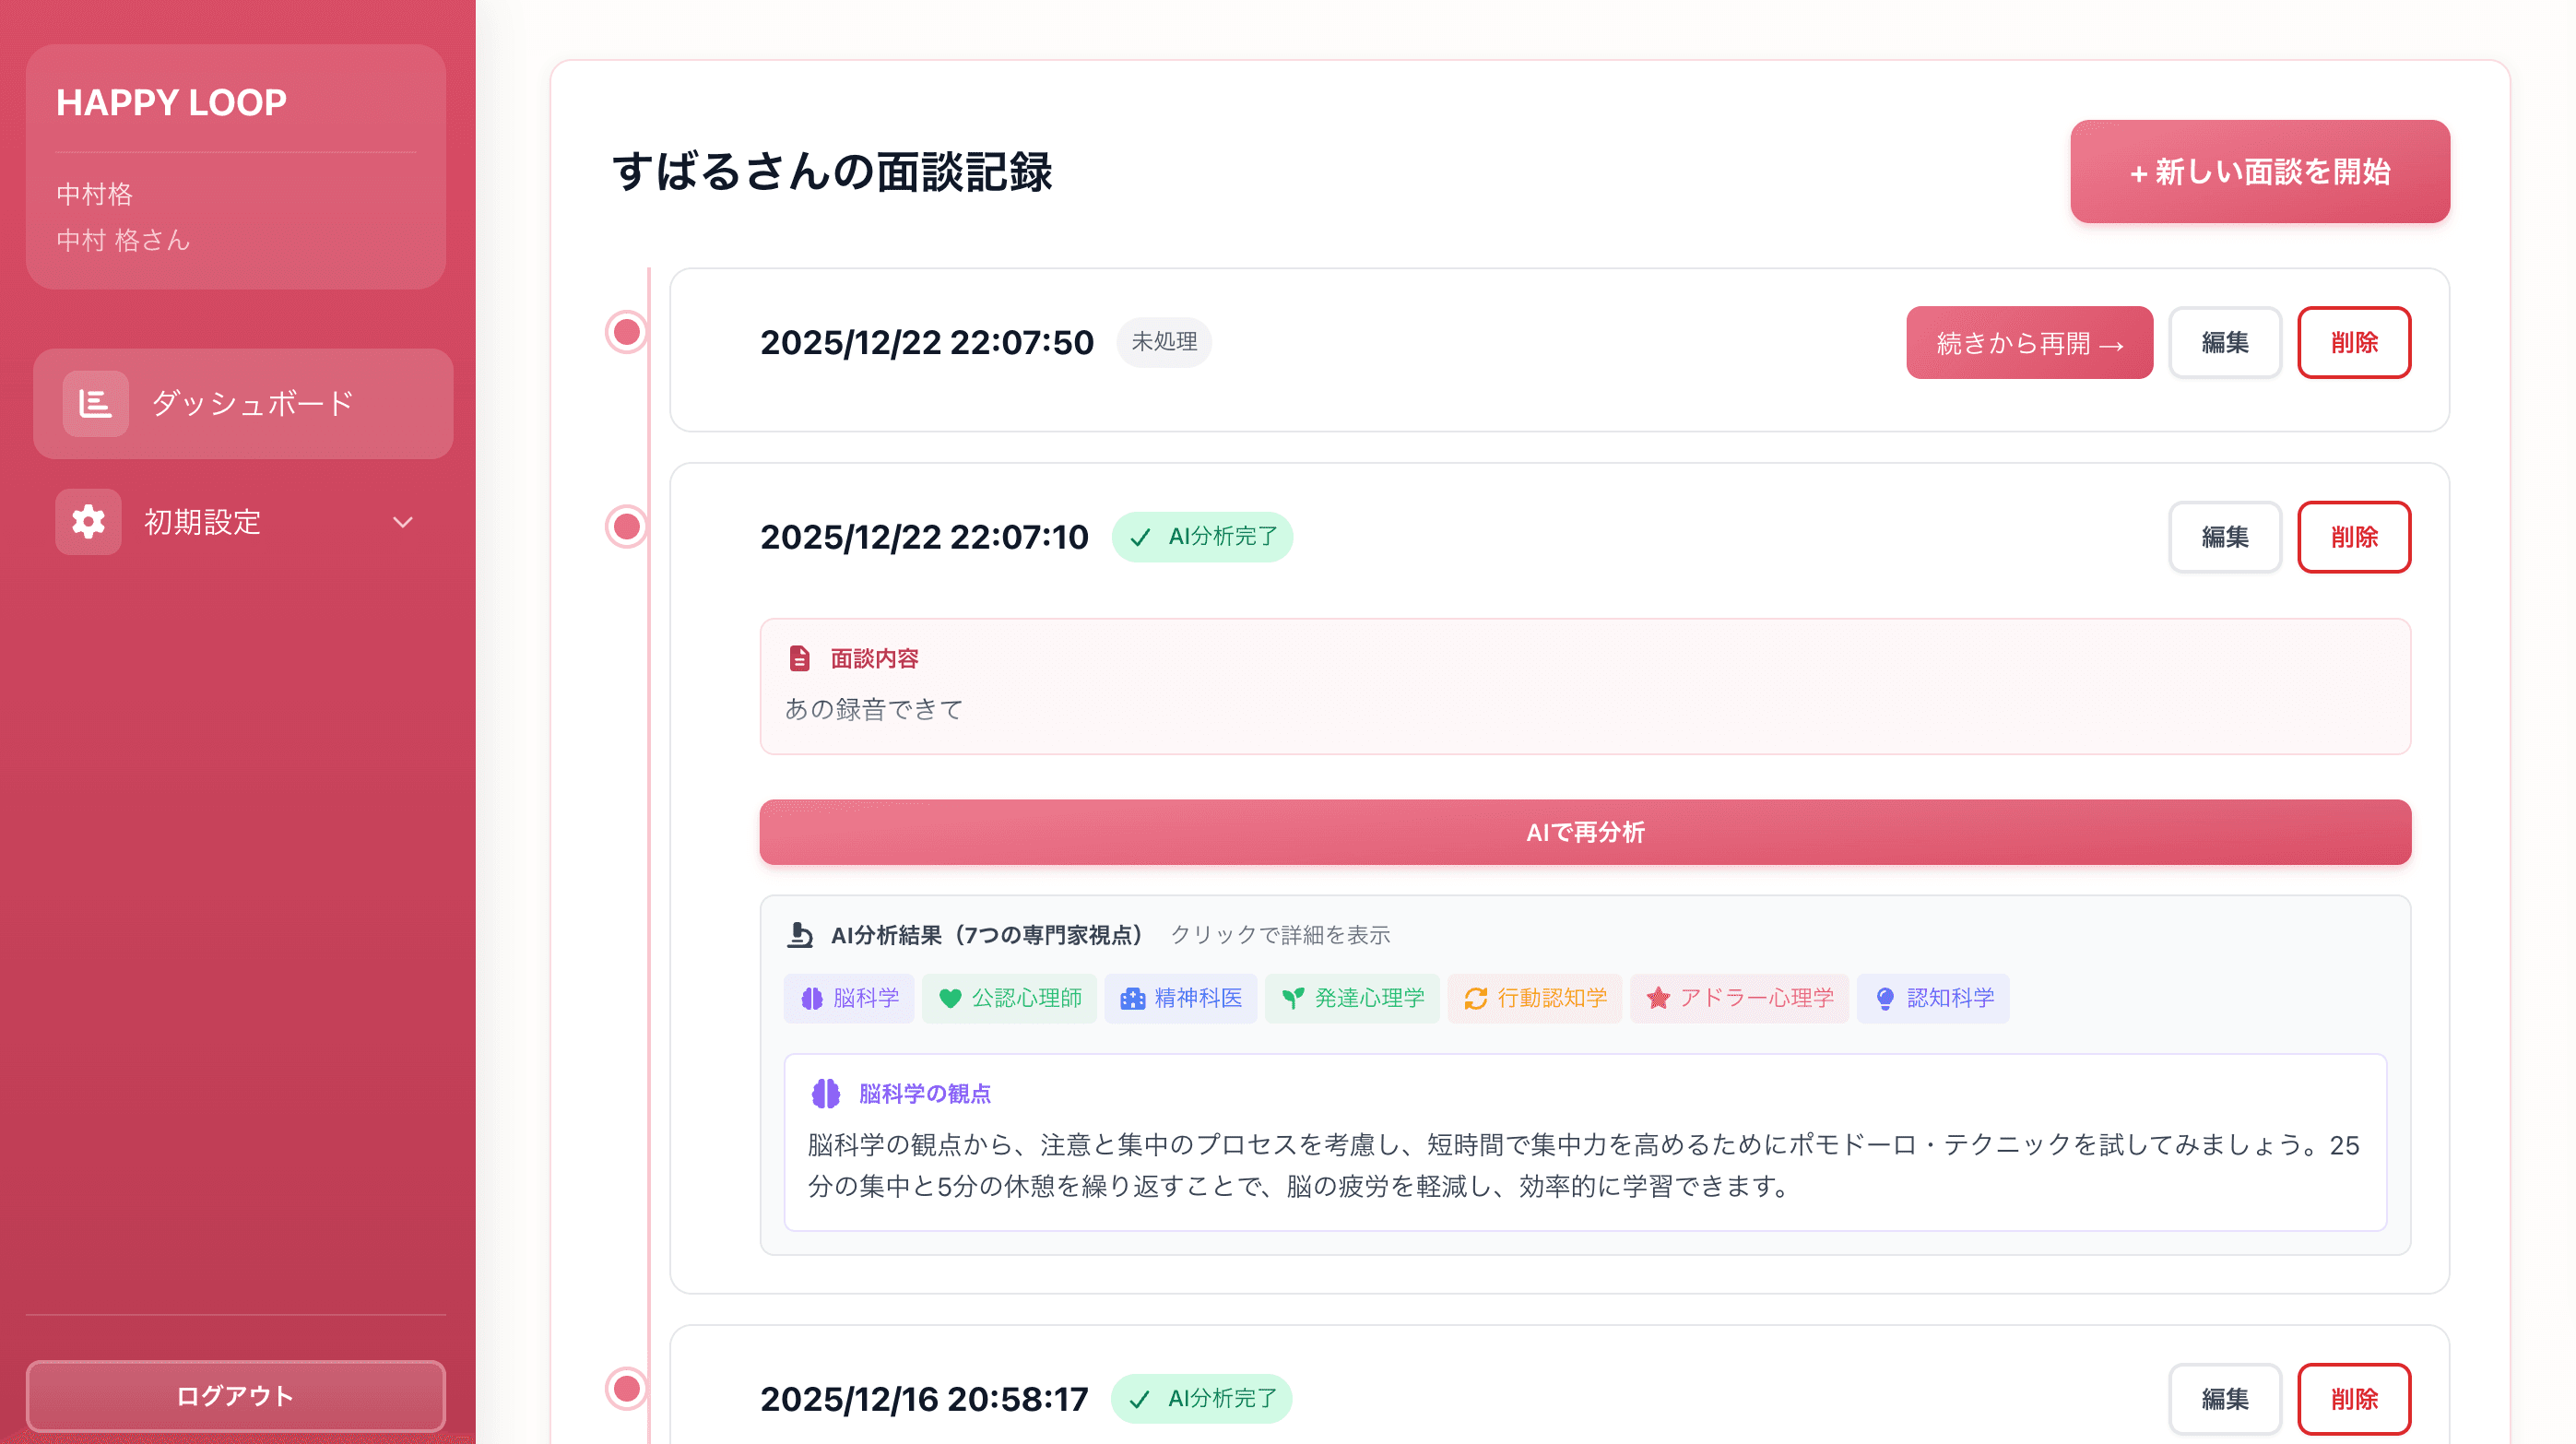The height and width of the screenshot is (1444, 2576).
Task: Click the brain icon beside 脳科学の観点
Action: point(825,1093)
